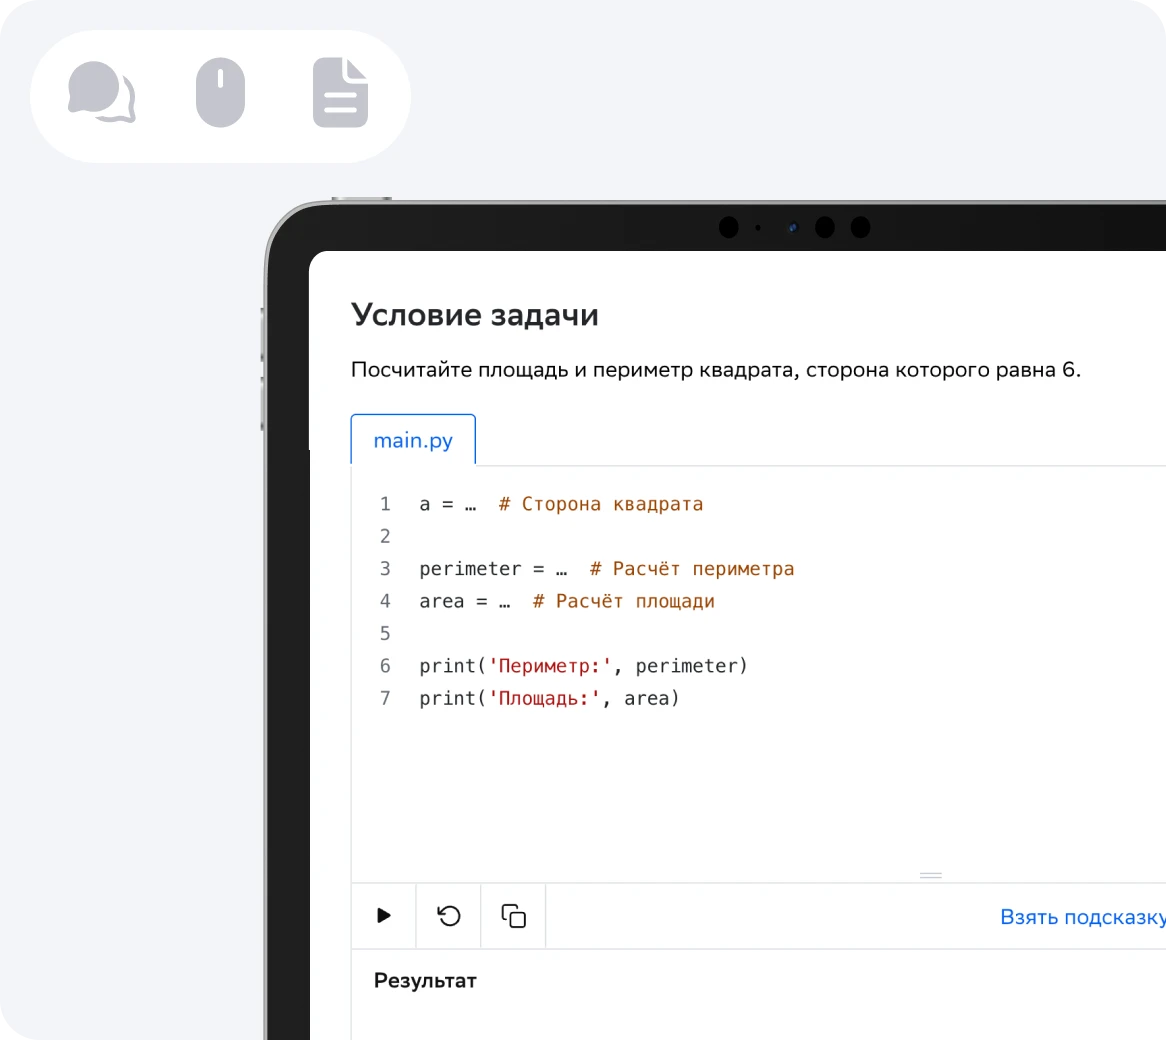Copy the code using the copy icon
1166x1040 pixels.
tap(513, 916)
